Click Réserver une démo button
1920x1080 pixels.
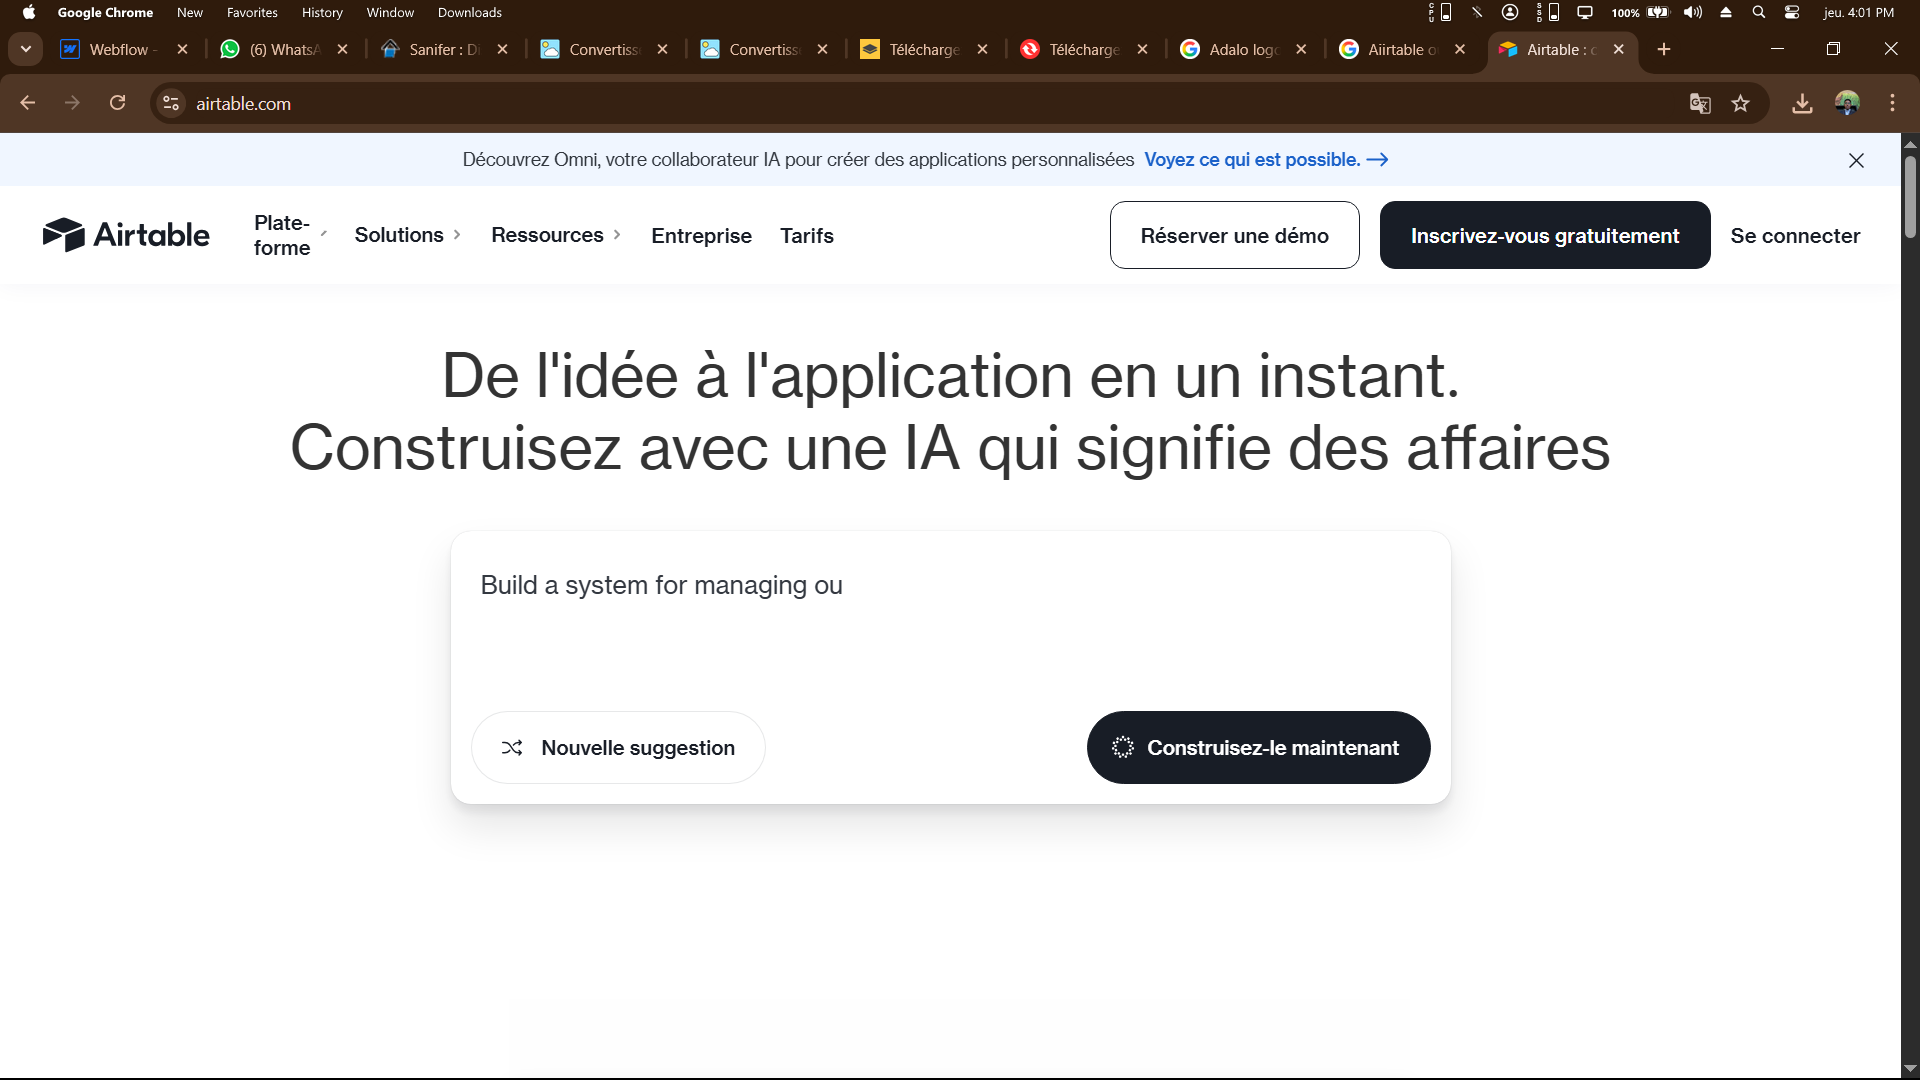pos(1234,236)
